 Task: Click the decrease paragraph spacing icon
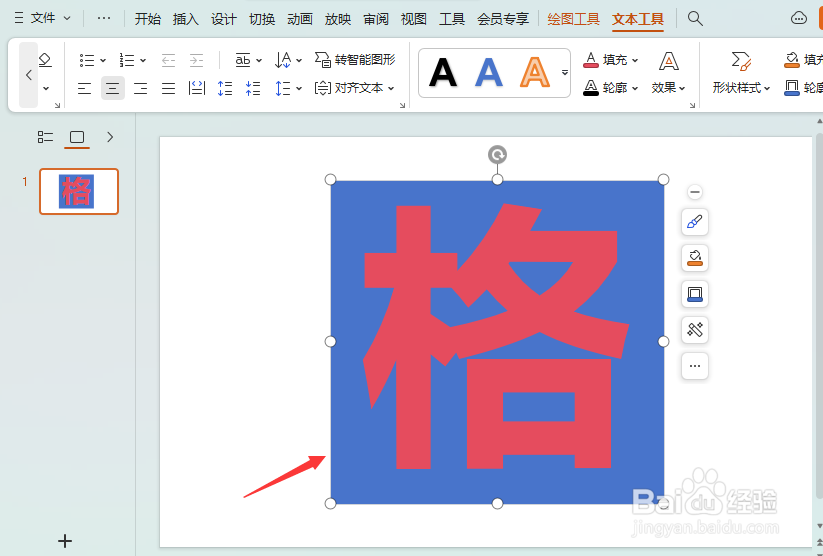pos(252,88)
